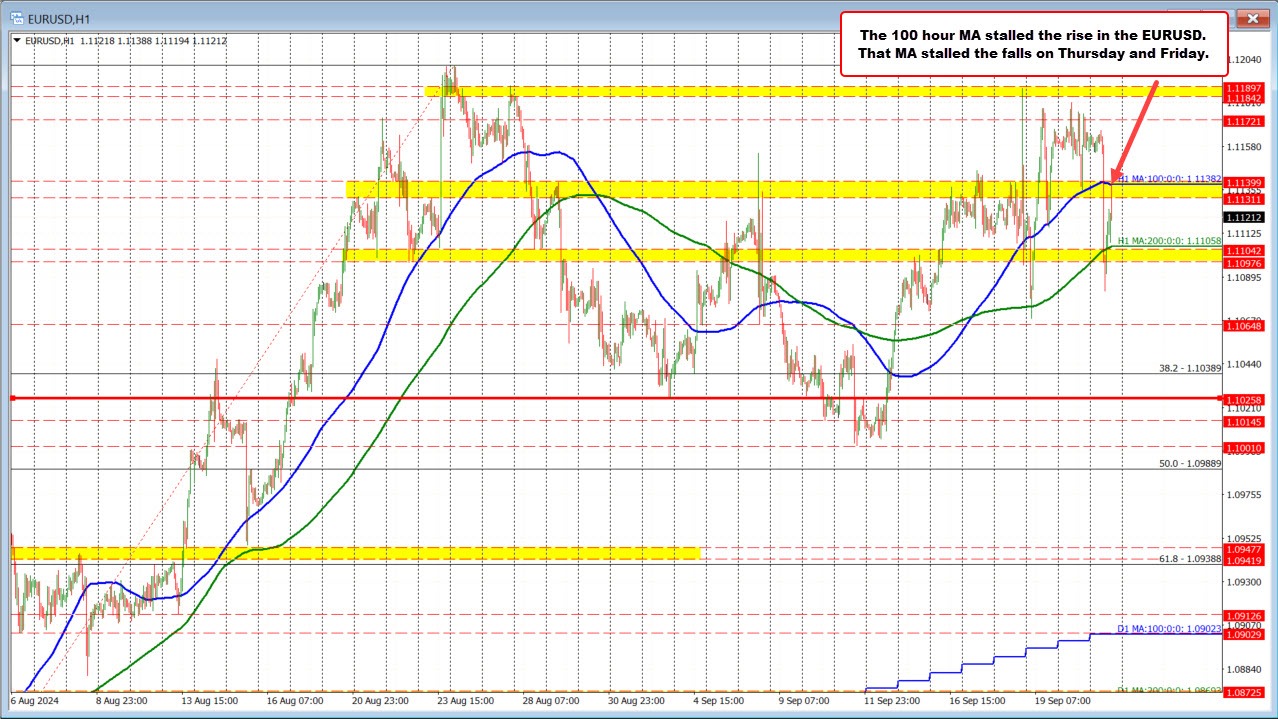1278x719 pixels.
Task: Click the 6 Aug 2024 date axis label
Action: pos(35,701)
